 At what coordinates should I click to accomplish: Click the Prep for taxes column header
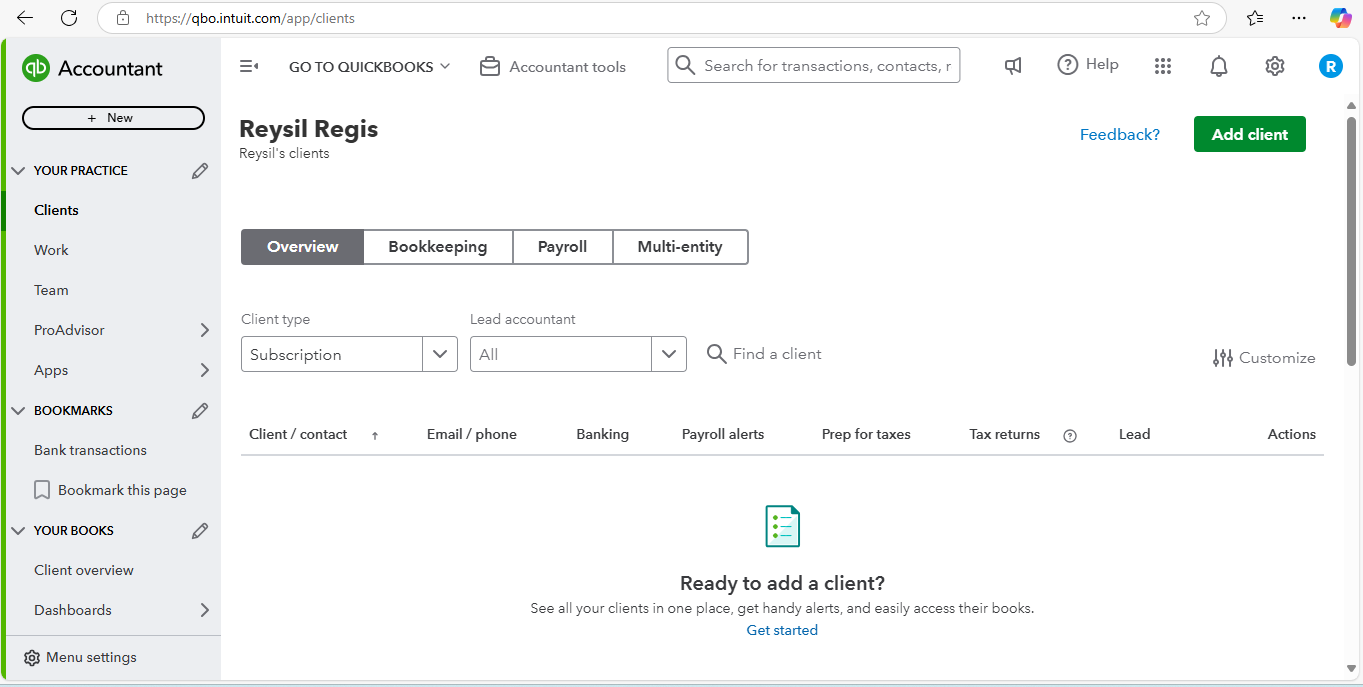(866, 435)
